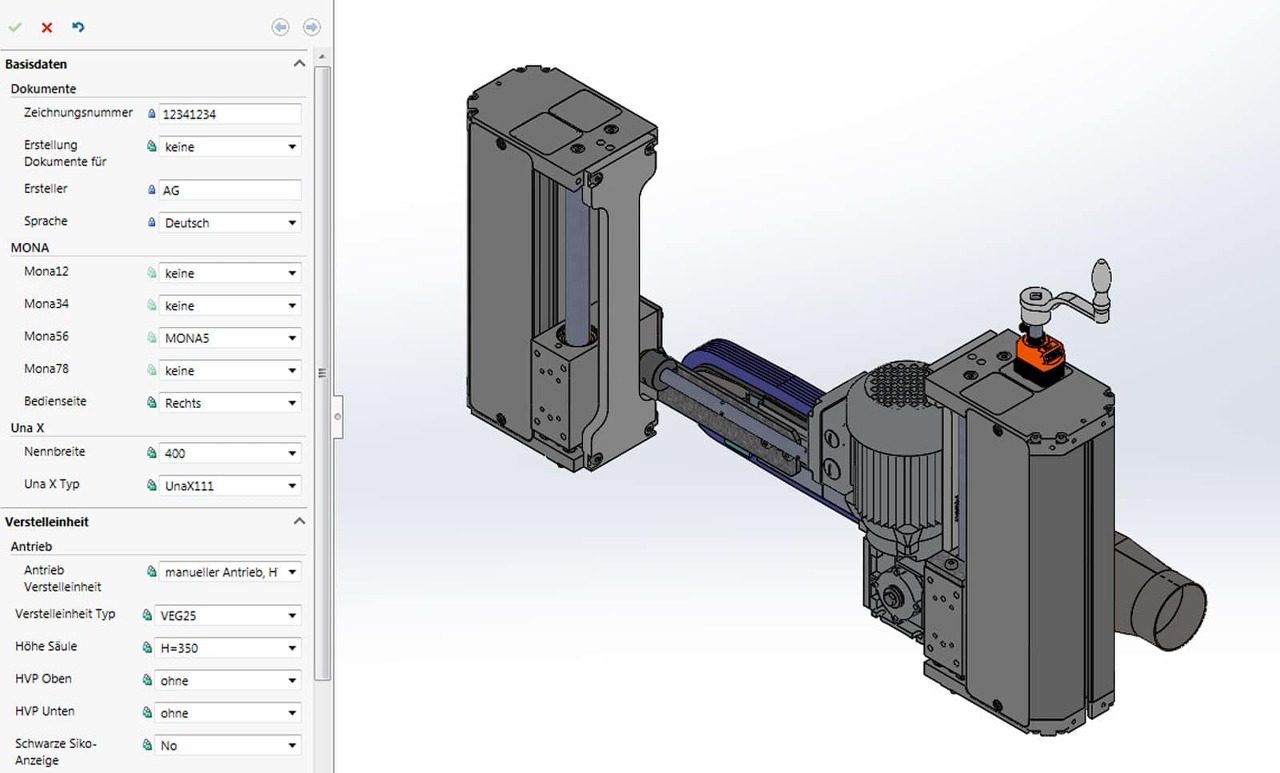Screen dimensions: 1280x773
Task: Click lock icon beside HVP Oben
Action: click(x=148, y=680)
